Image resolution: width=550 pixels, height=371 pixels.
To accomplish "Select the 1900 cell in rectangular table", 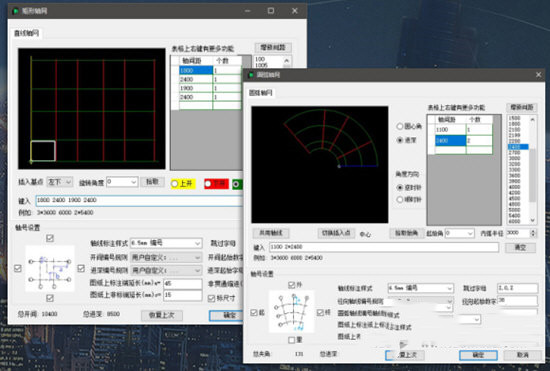I will click(196, 88).
